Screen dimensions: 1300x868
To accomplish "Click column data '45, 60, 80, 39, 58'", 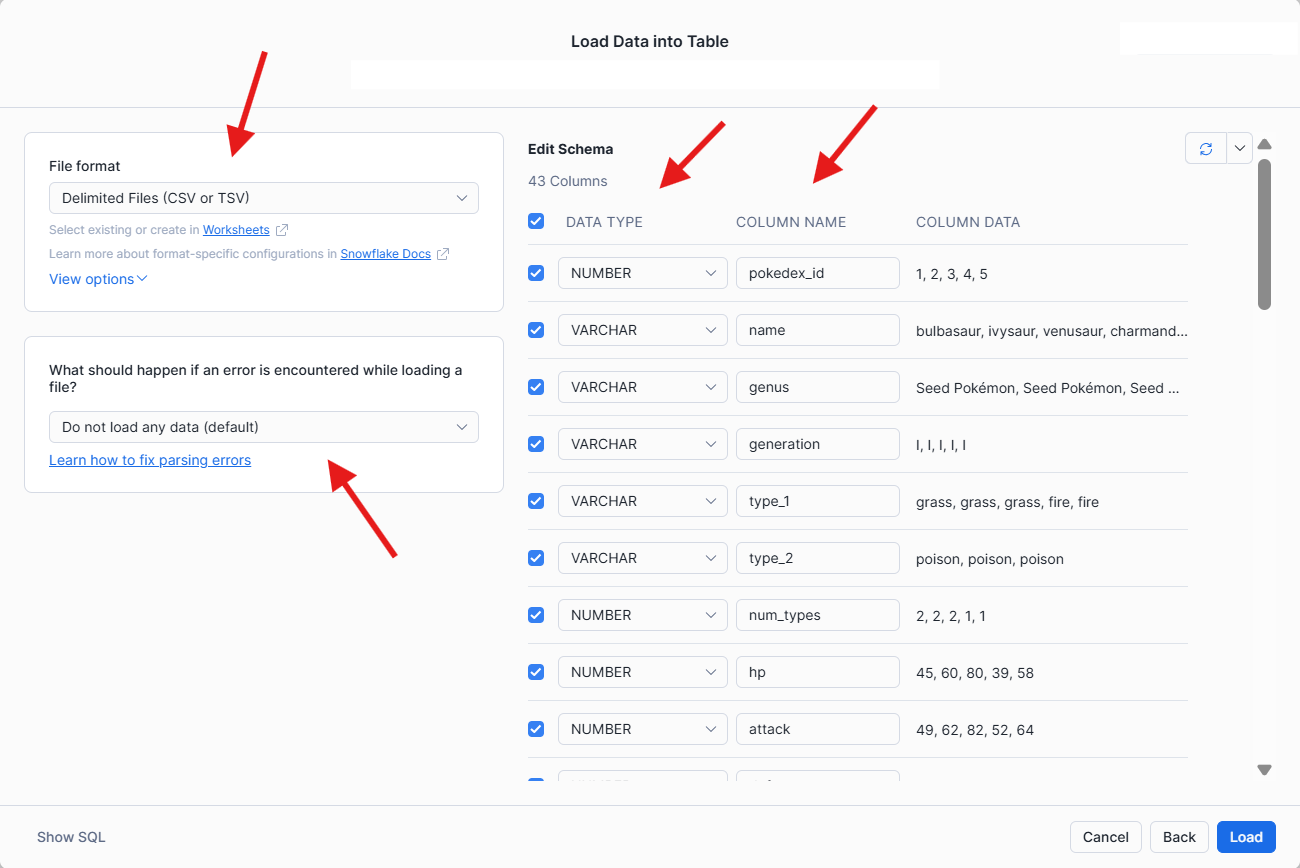I will click(x=975, y=672).
